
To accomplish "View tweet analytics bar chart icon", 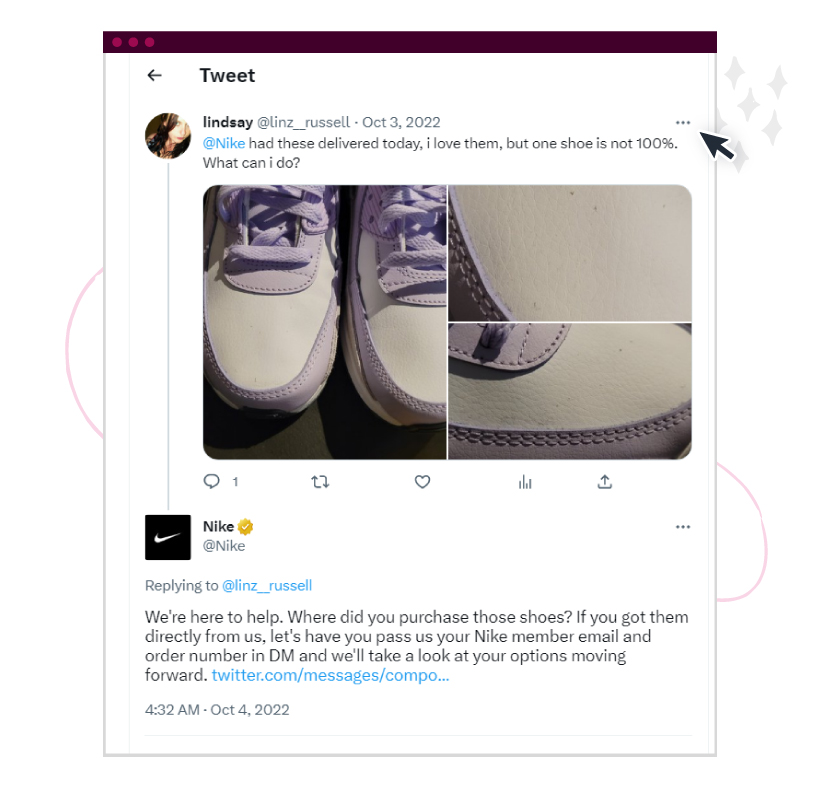I will (x=525, y=482).
